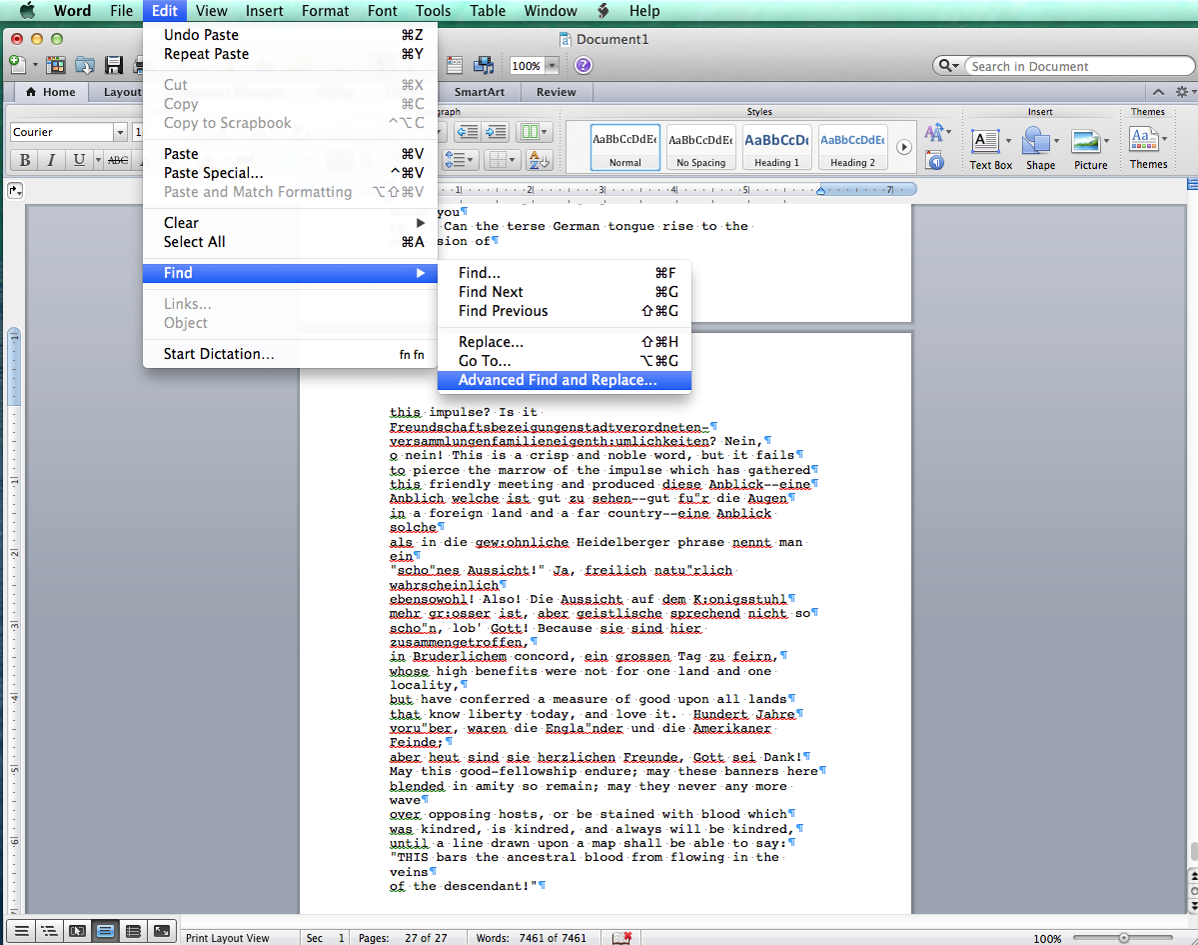This screenshot has width=1198, height=945.
Task: Switch to Draft view in status bar
Action: tap(20, 931)
